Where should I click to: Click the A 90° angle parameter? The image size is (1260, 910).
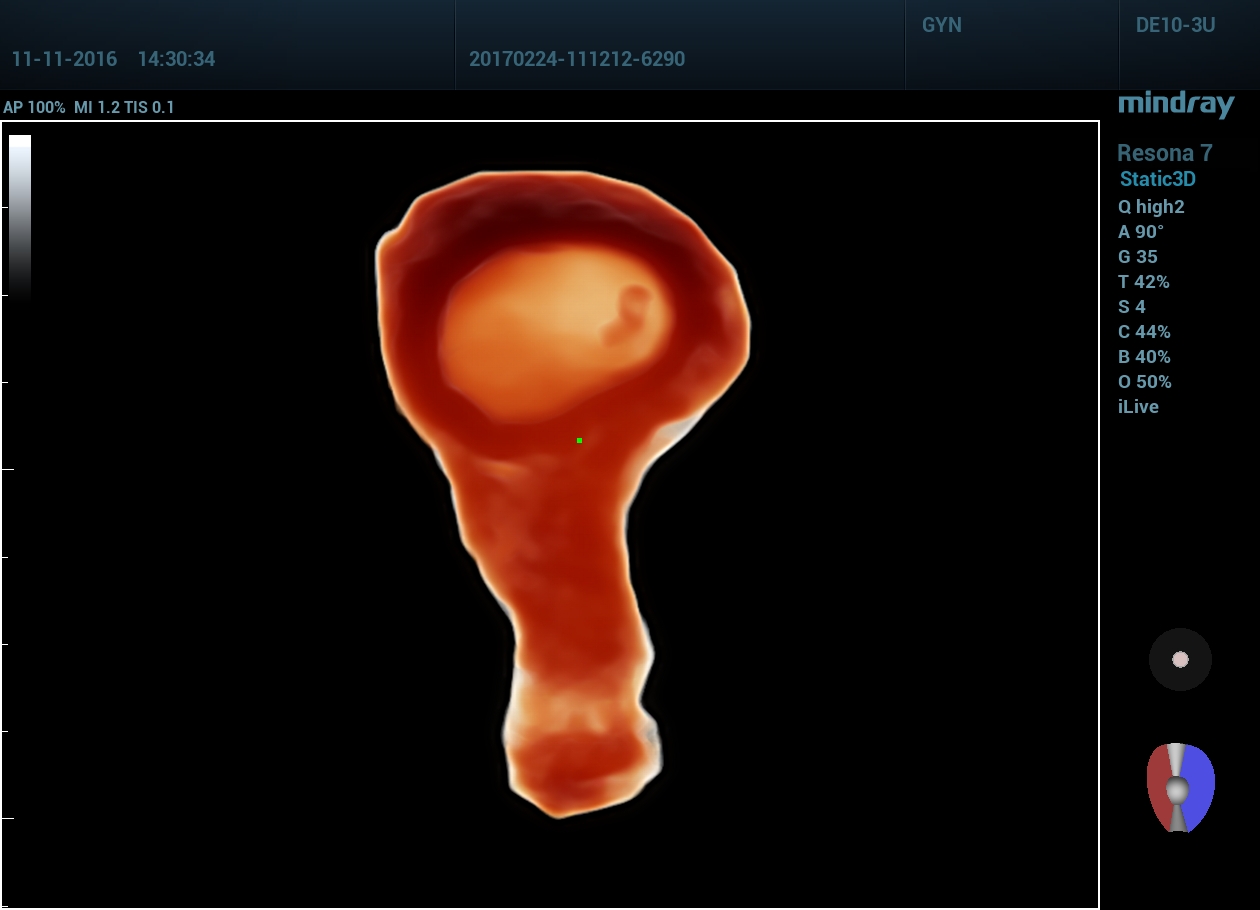(x=1141, y=232)
